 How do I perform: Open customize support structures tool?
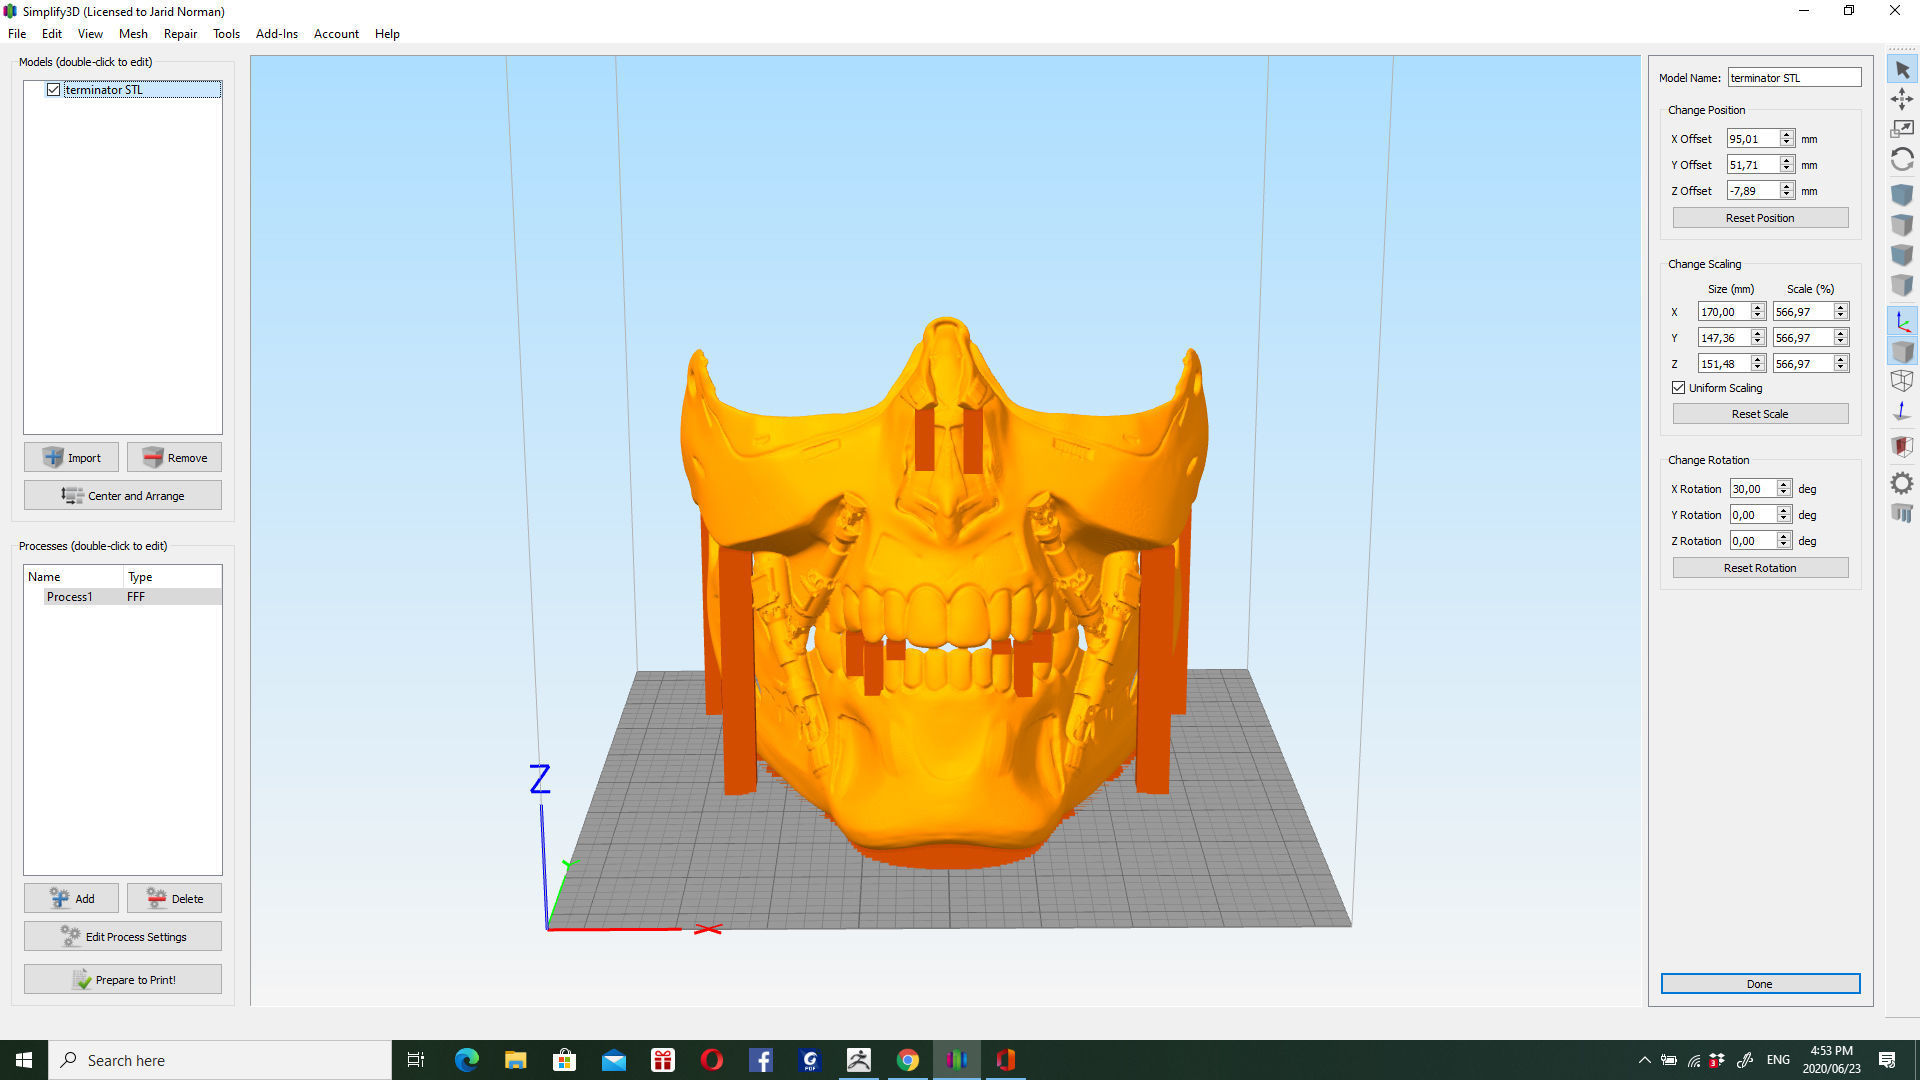coord(1902,514)
